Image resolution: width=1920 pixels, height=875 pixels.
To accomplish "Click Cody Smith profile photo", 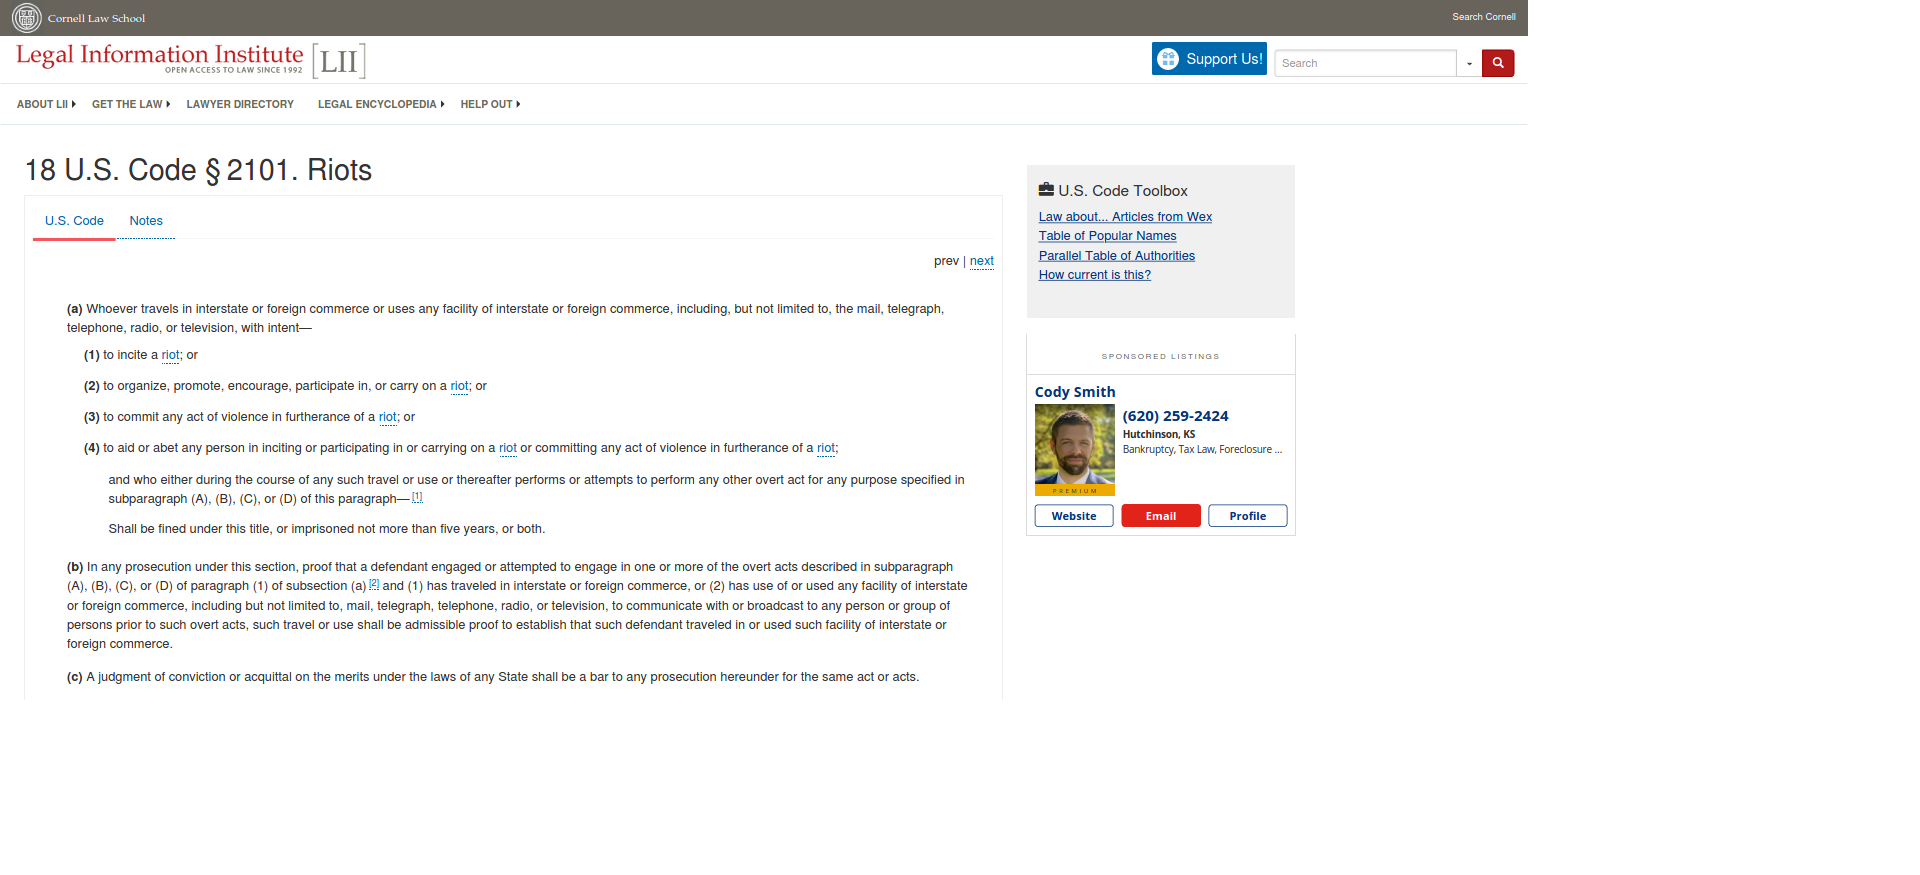I will [1075, 449].
